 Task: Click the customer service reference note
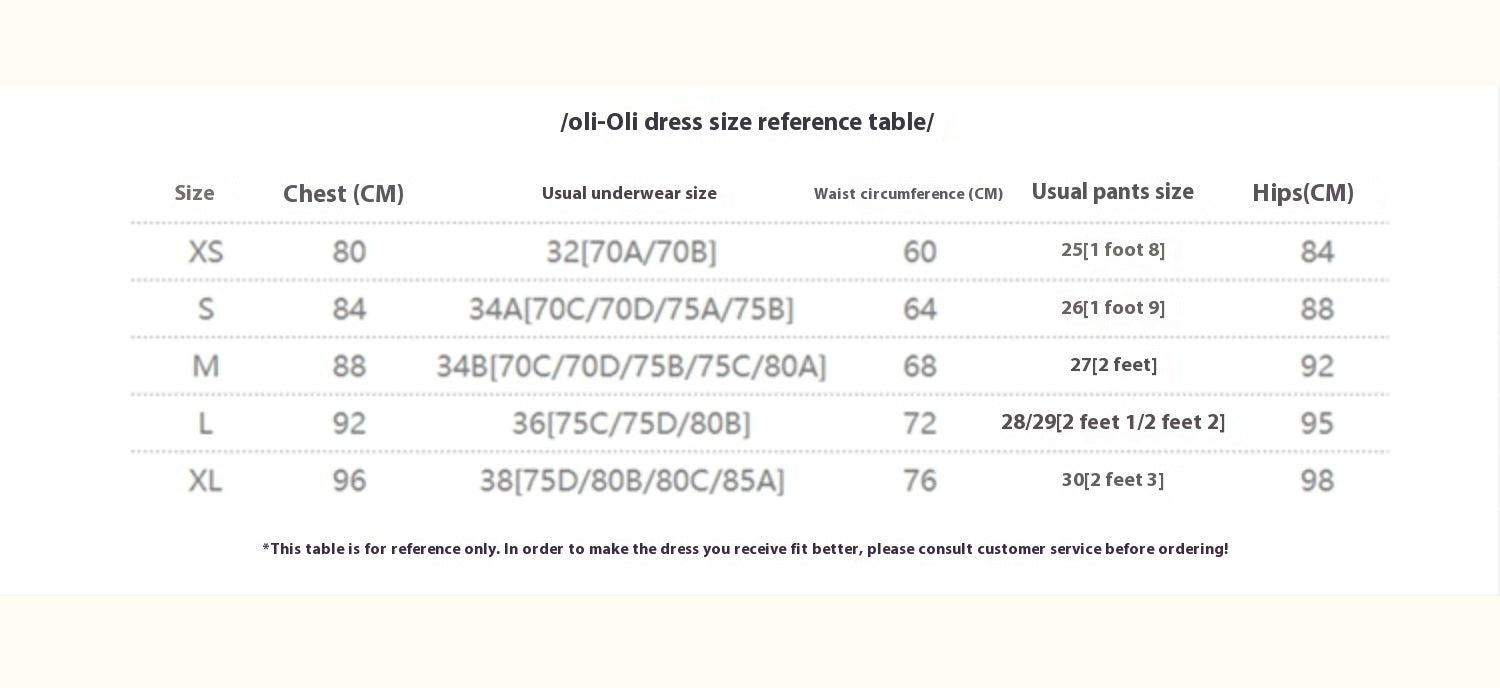click(x=745, y=549)
